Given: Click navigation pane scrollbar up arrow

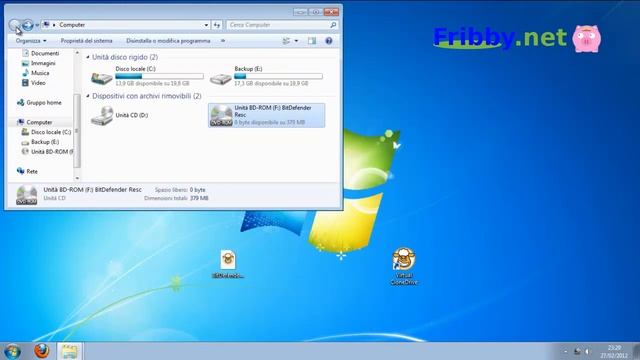Looking at the screenshot, I should 77,53.
